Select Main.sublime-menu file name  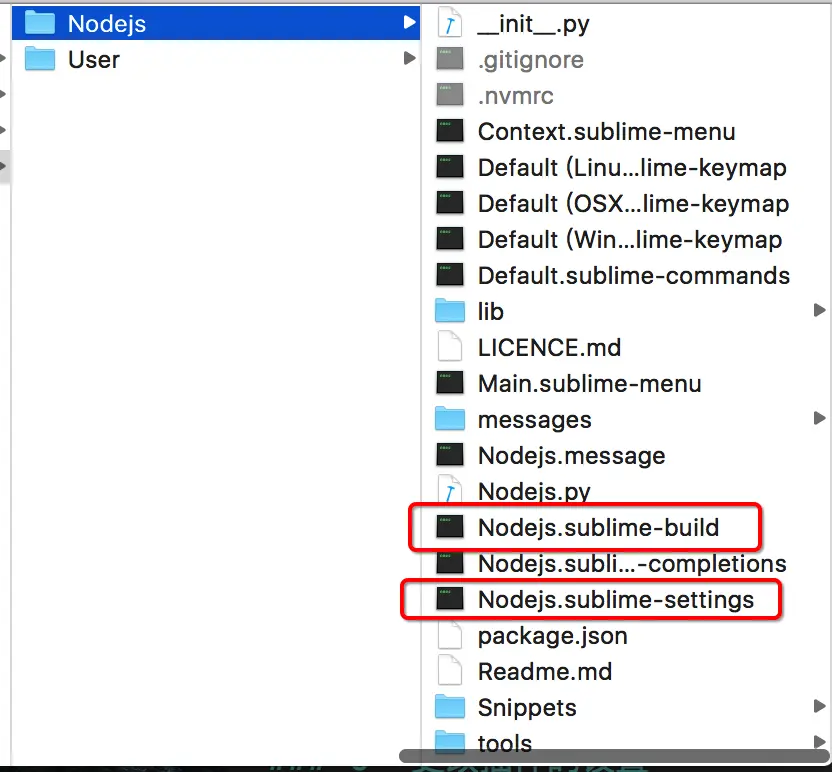coord(590,384)
